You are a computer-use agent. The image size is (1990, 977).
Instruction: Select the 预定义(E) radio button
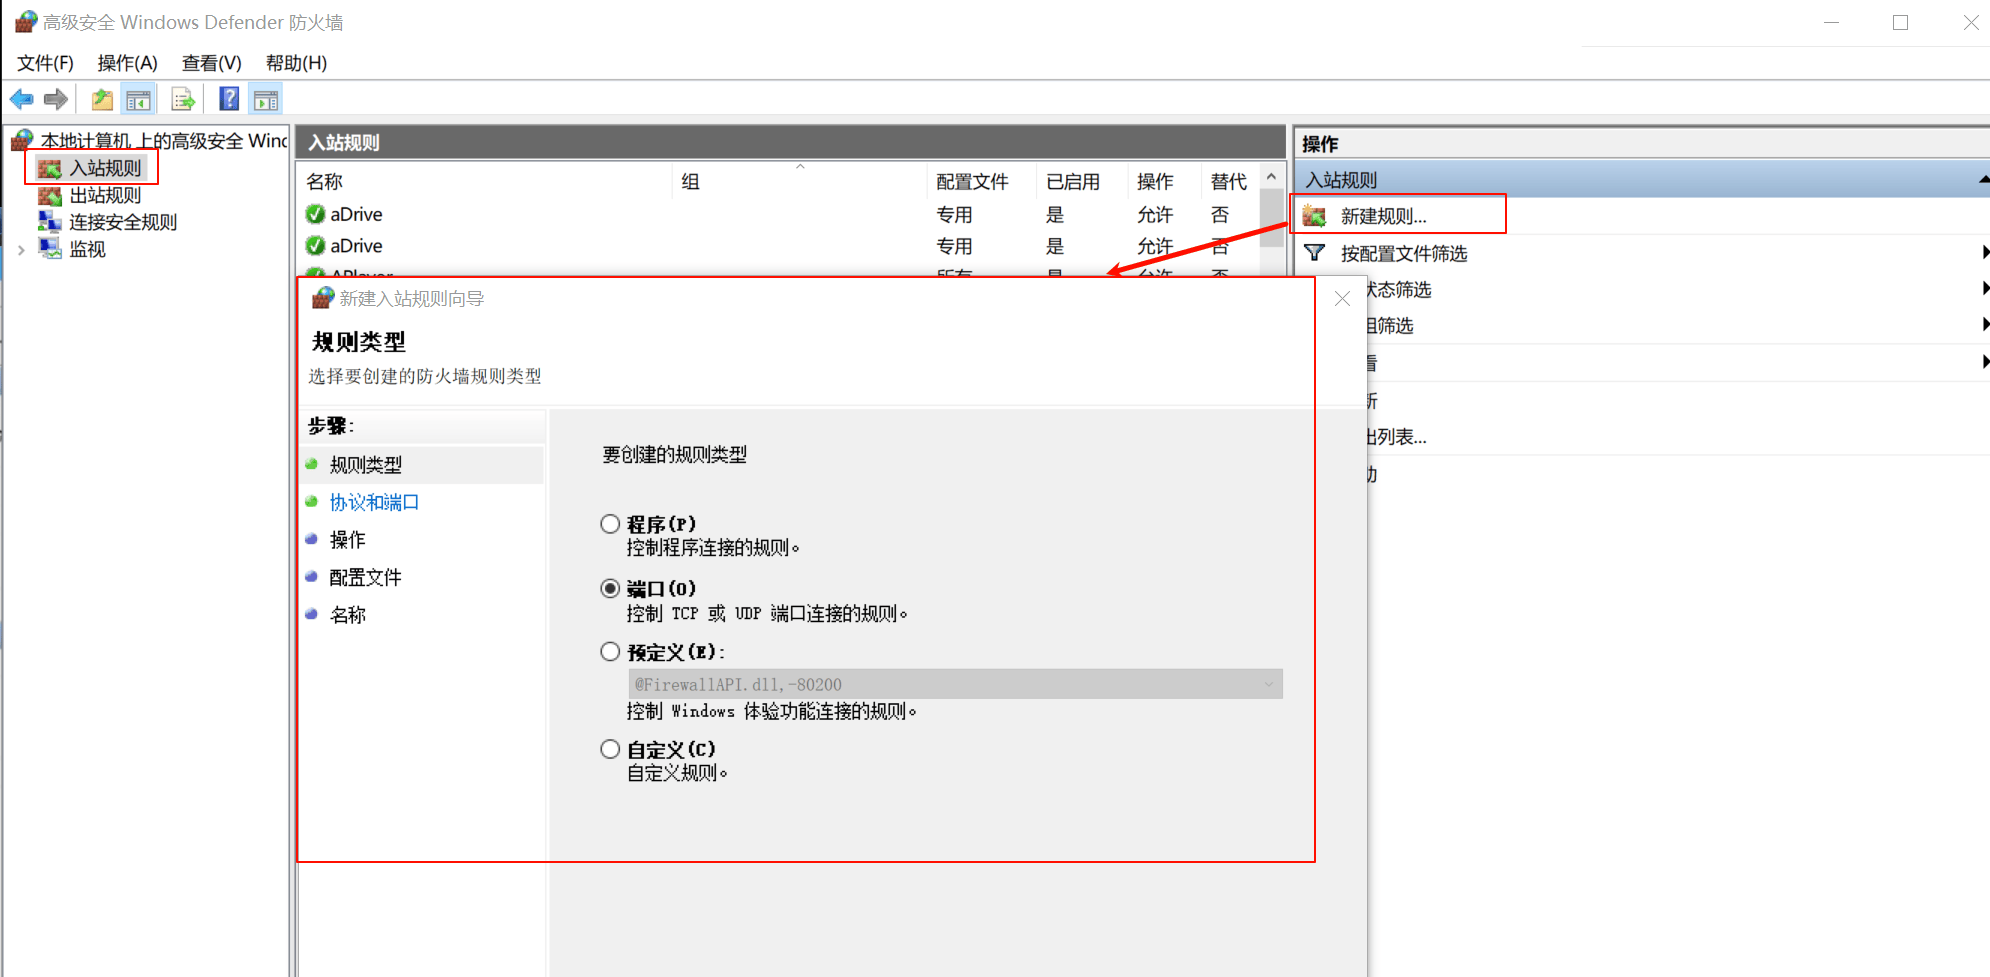click(610, 652)
